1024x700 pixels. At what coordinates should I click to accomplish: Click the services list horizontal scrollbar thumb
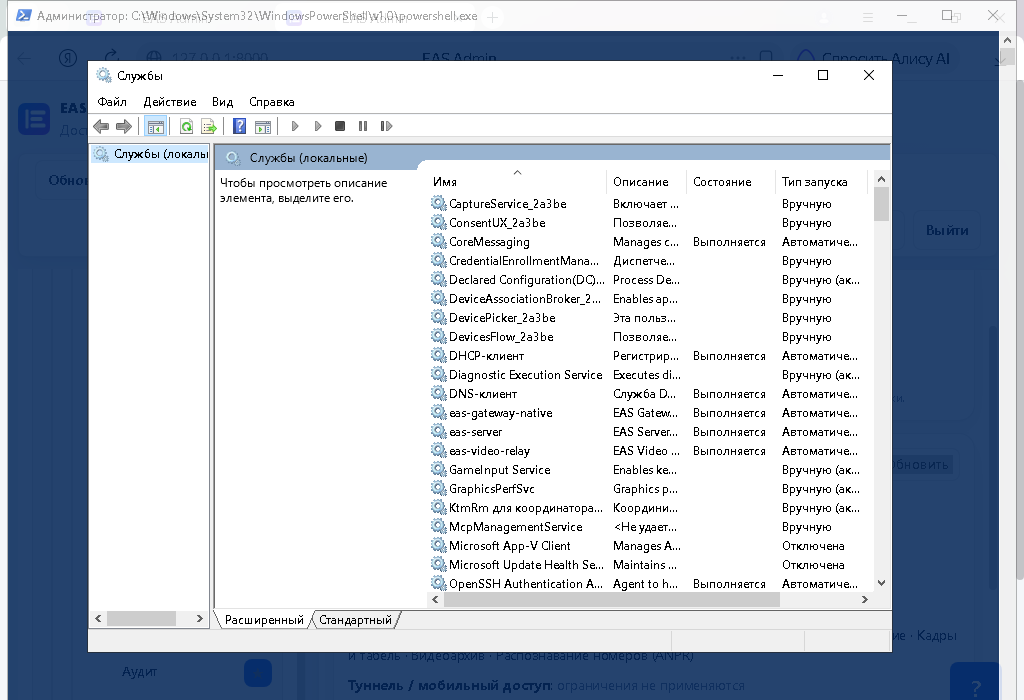(611, 599)
